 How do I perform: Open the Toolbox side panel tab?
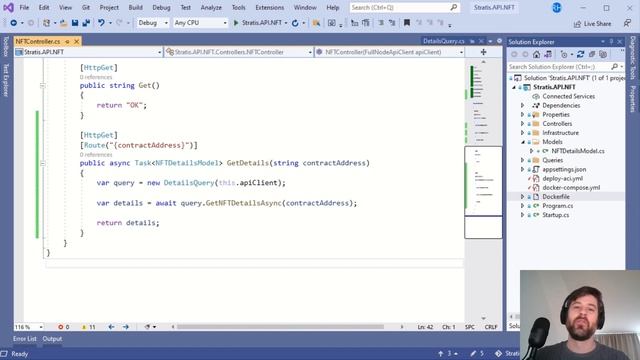pos(6,46)
